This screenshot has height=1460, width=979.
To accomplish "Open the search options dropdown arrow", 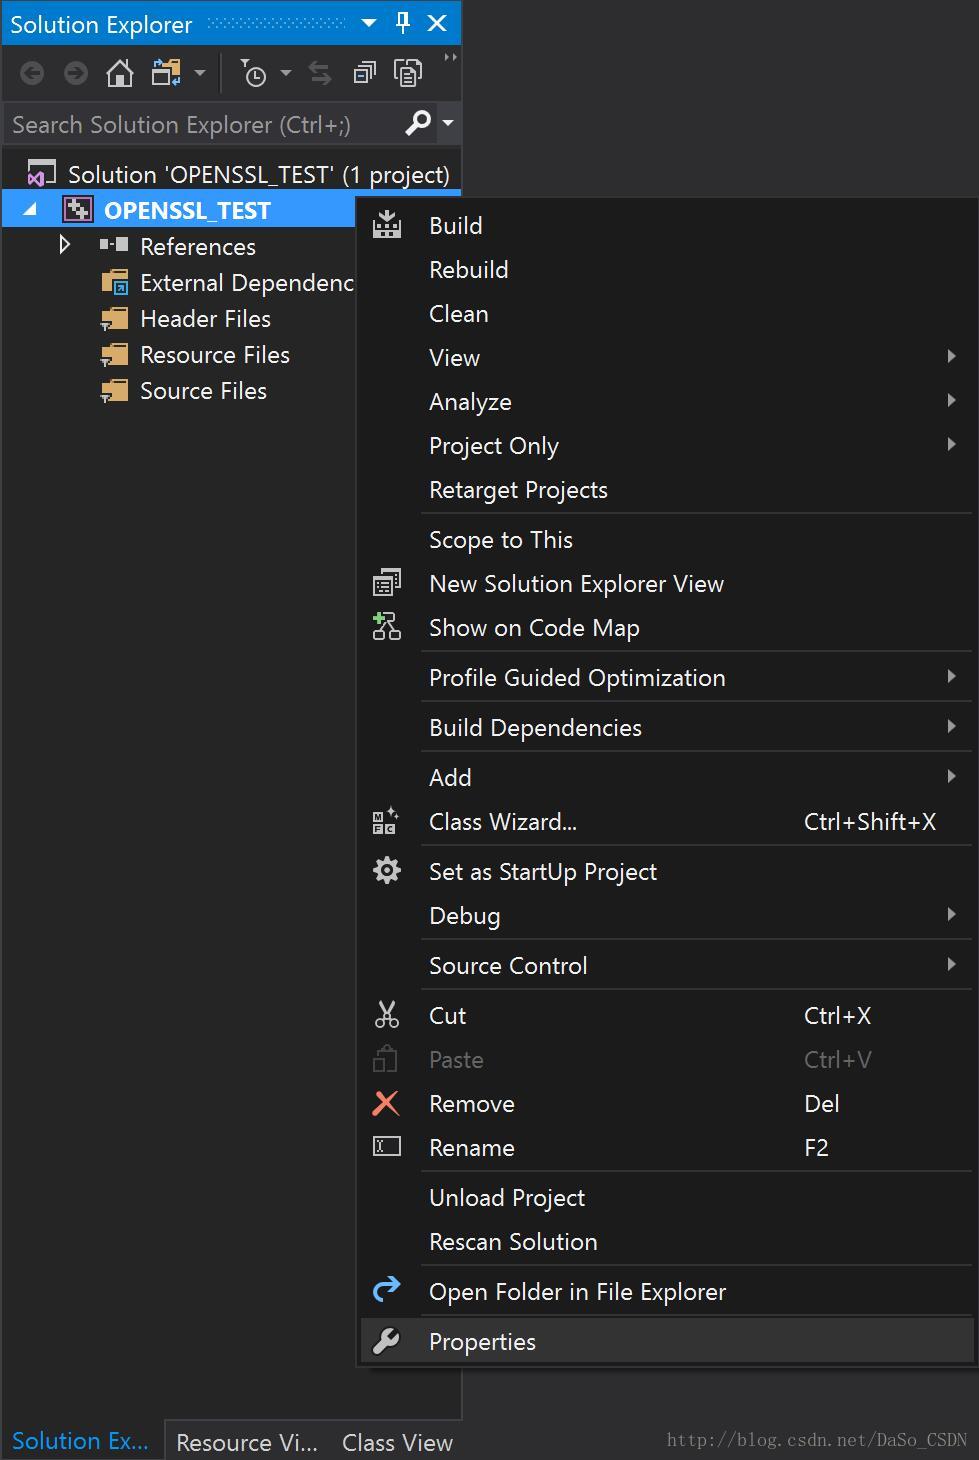I will [448, 123].
